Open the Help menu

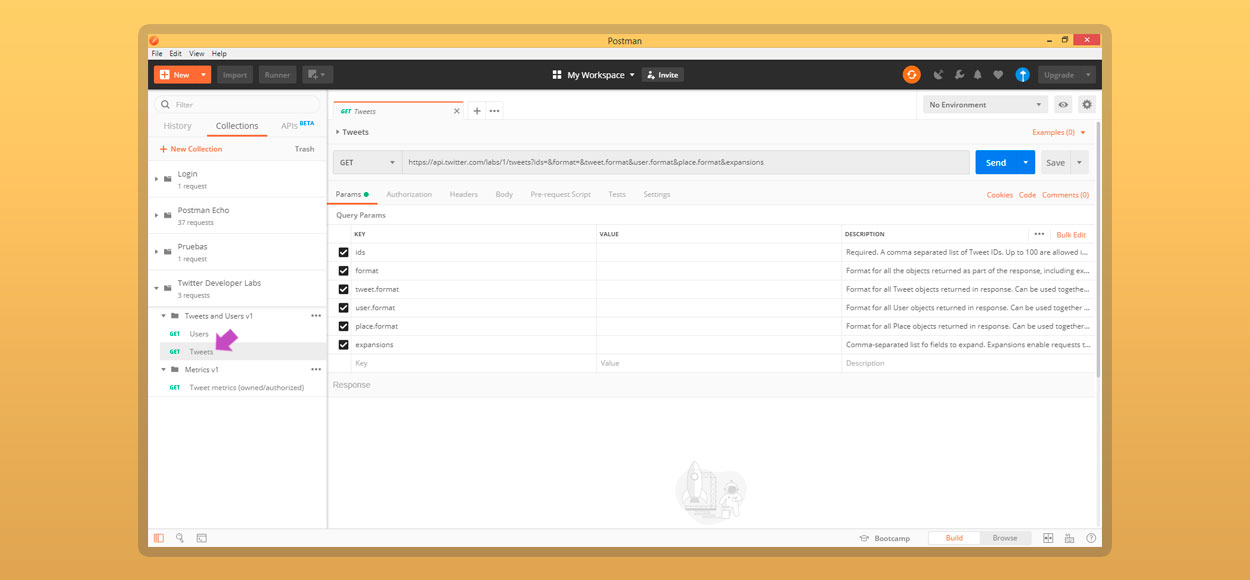[219, 53]
